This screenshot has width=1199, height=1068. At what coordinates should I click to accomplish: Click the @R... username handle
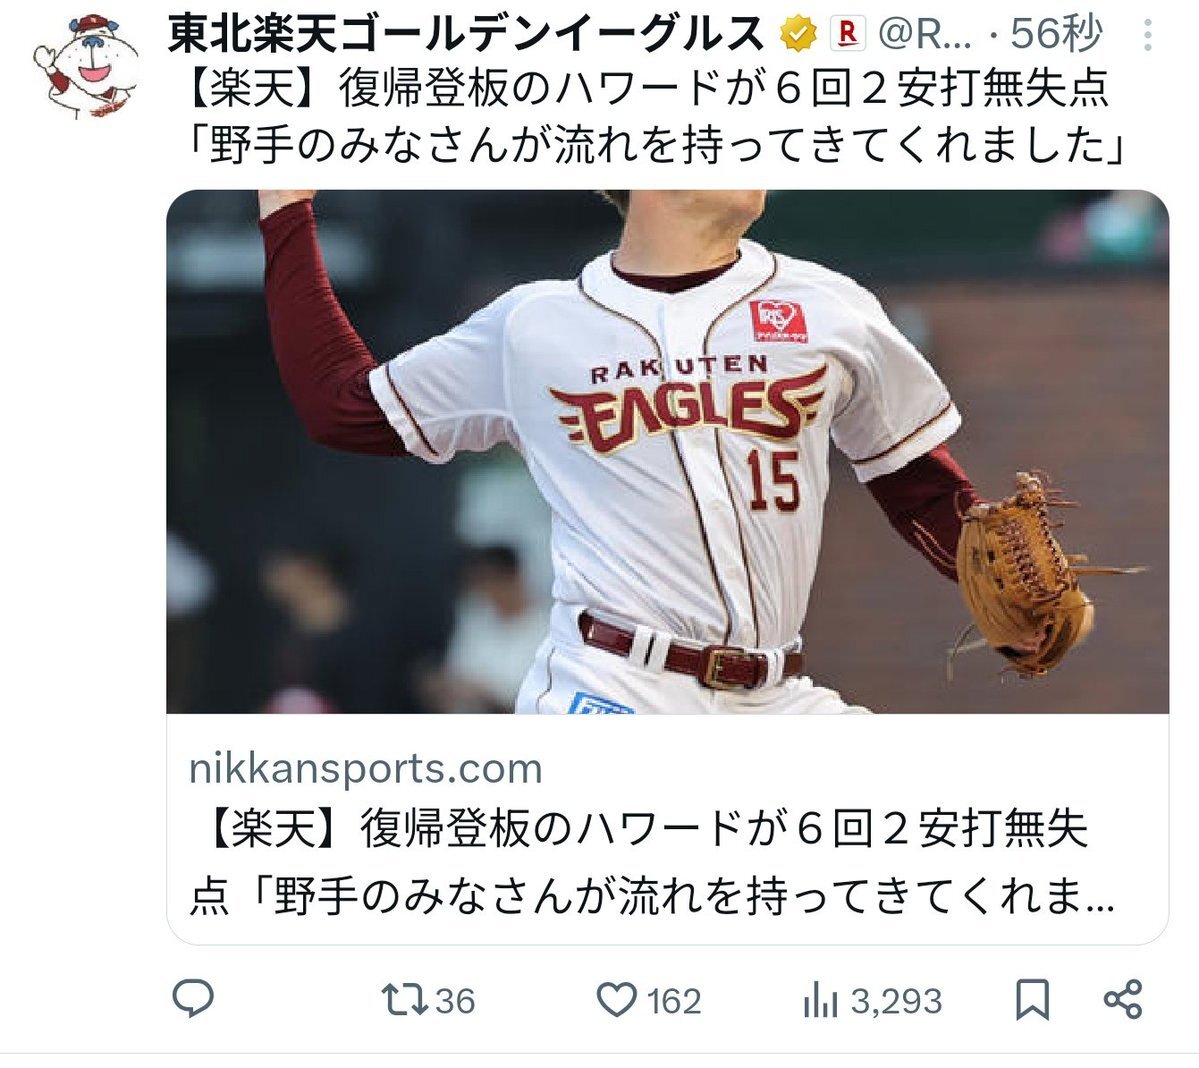925,34
